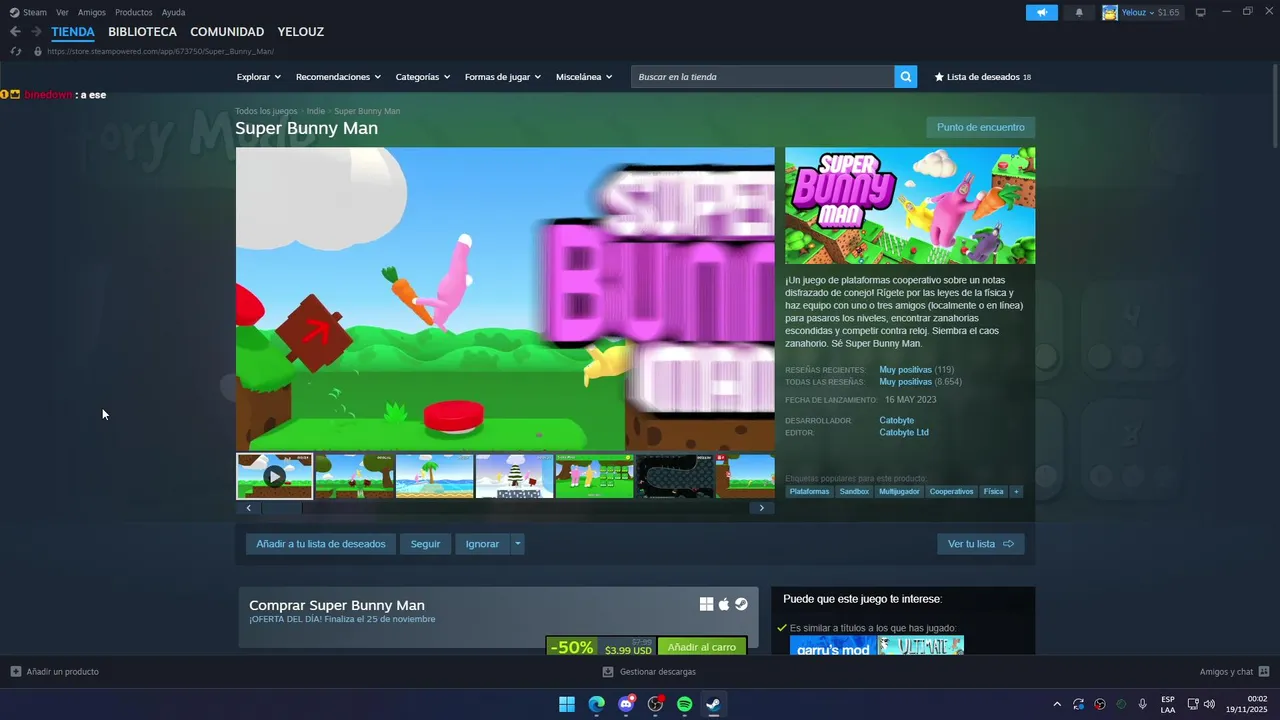Screen dimensions: 1280x720
Task: Click the volume tray icon
Action: click(1209, 704)
